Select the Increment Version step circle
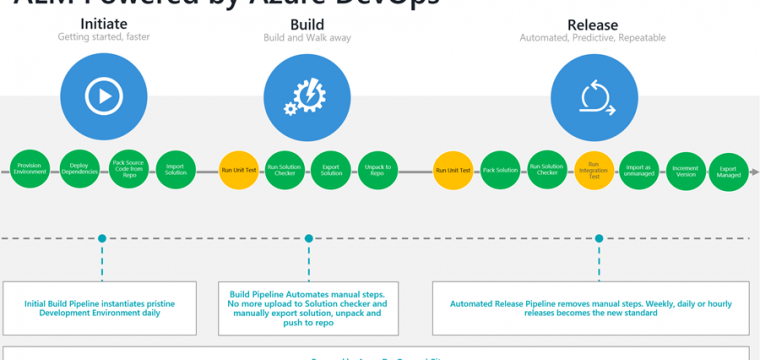Image resolution: width=760 pixels, height=360 pixels. coord(685,171)
